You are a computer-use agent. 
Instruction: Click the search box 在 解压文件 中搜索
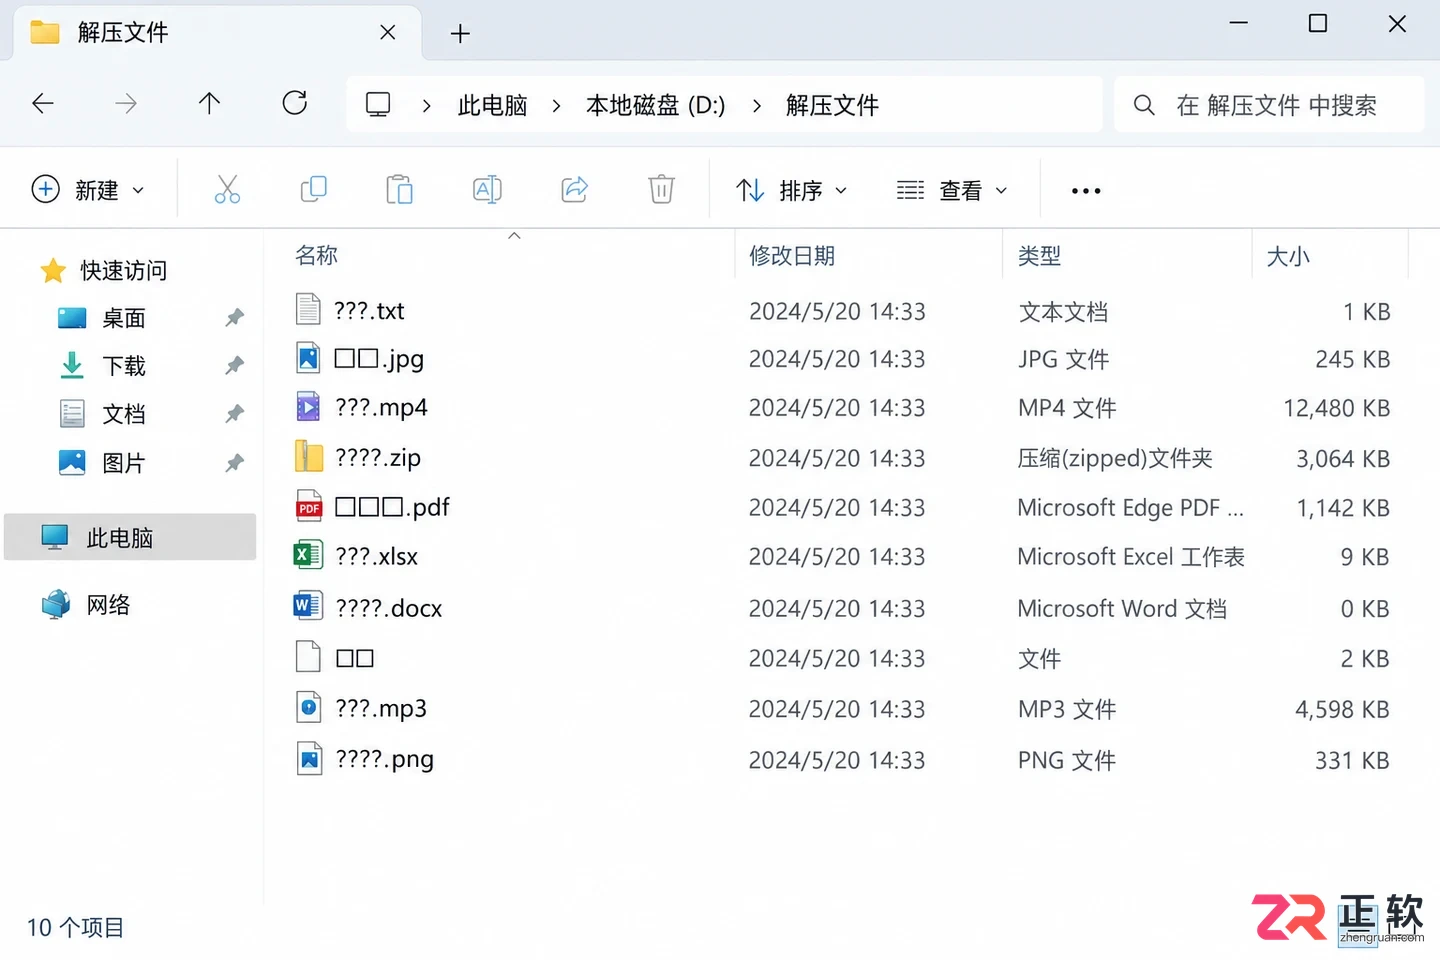point(1269,105)
